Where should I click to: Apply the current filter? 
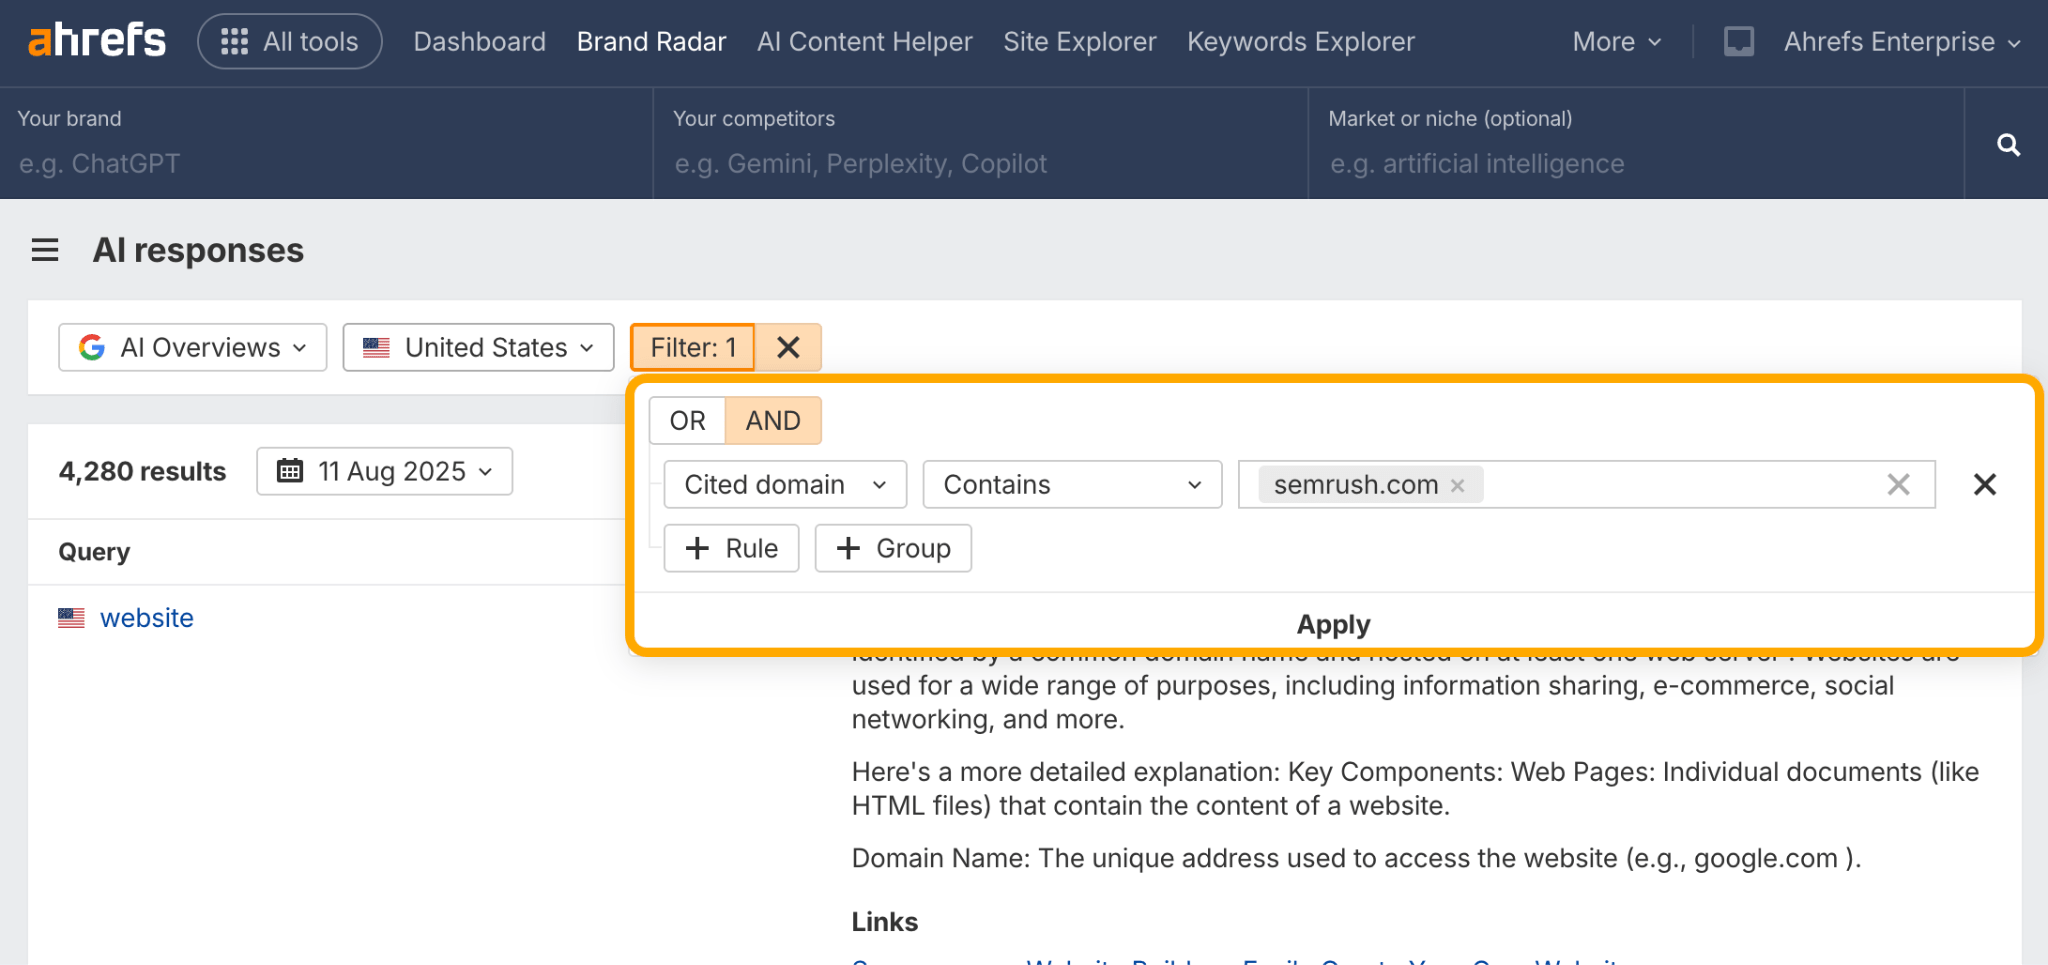[1332, 624]
